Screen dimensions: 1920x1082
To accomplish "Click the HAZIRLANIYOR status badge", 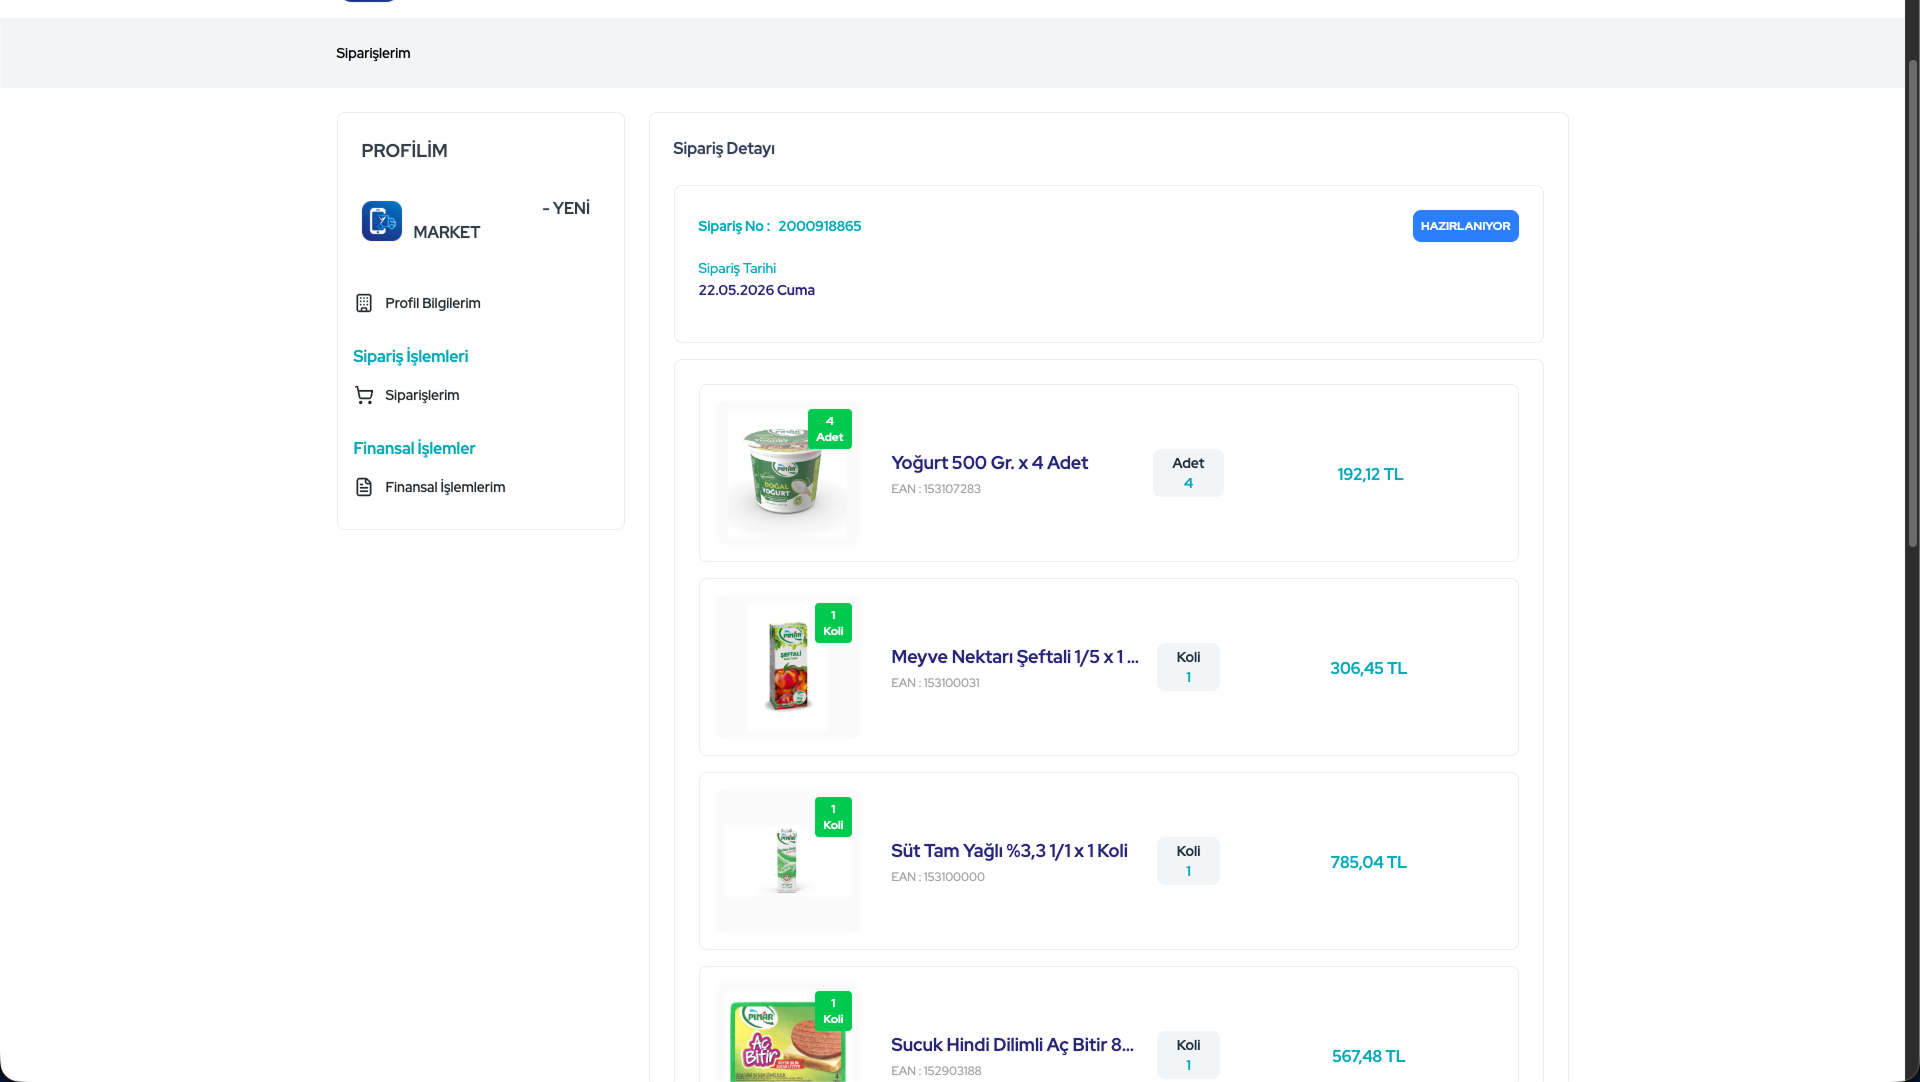I will 1465,226.
